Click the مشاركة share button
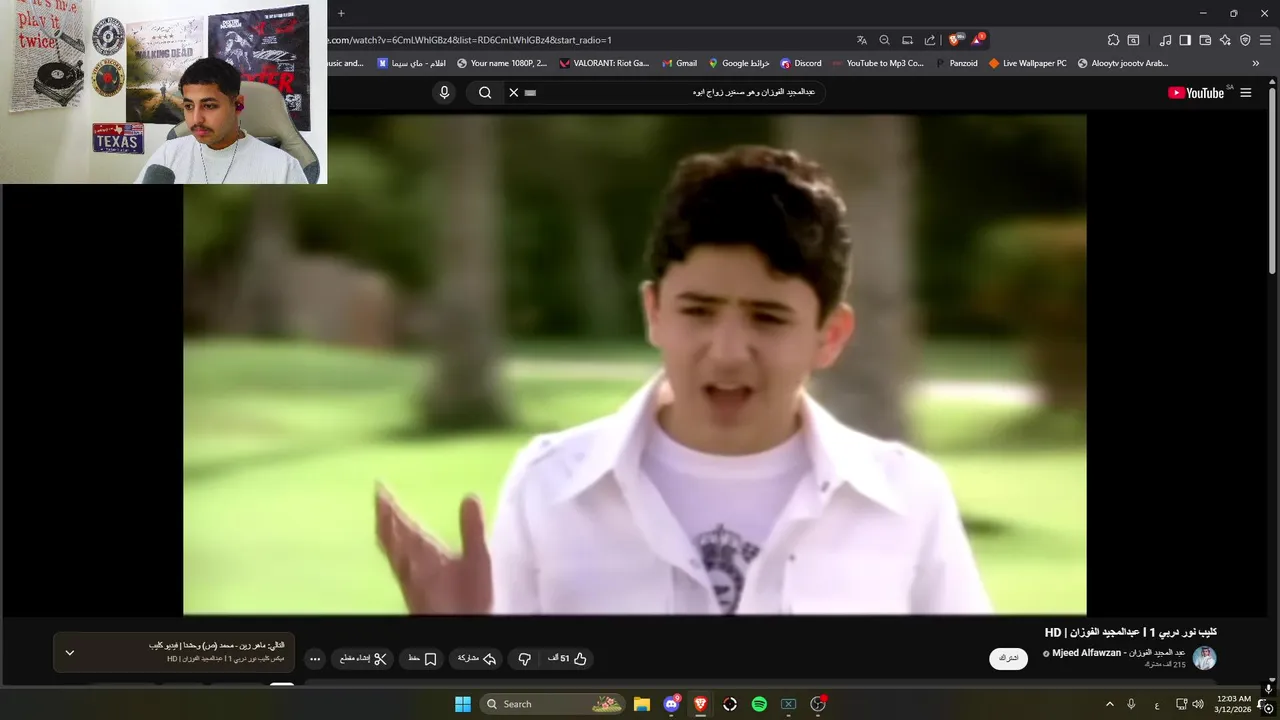1280x720 pixels. pos(477,659)
